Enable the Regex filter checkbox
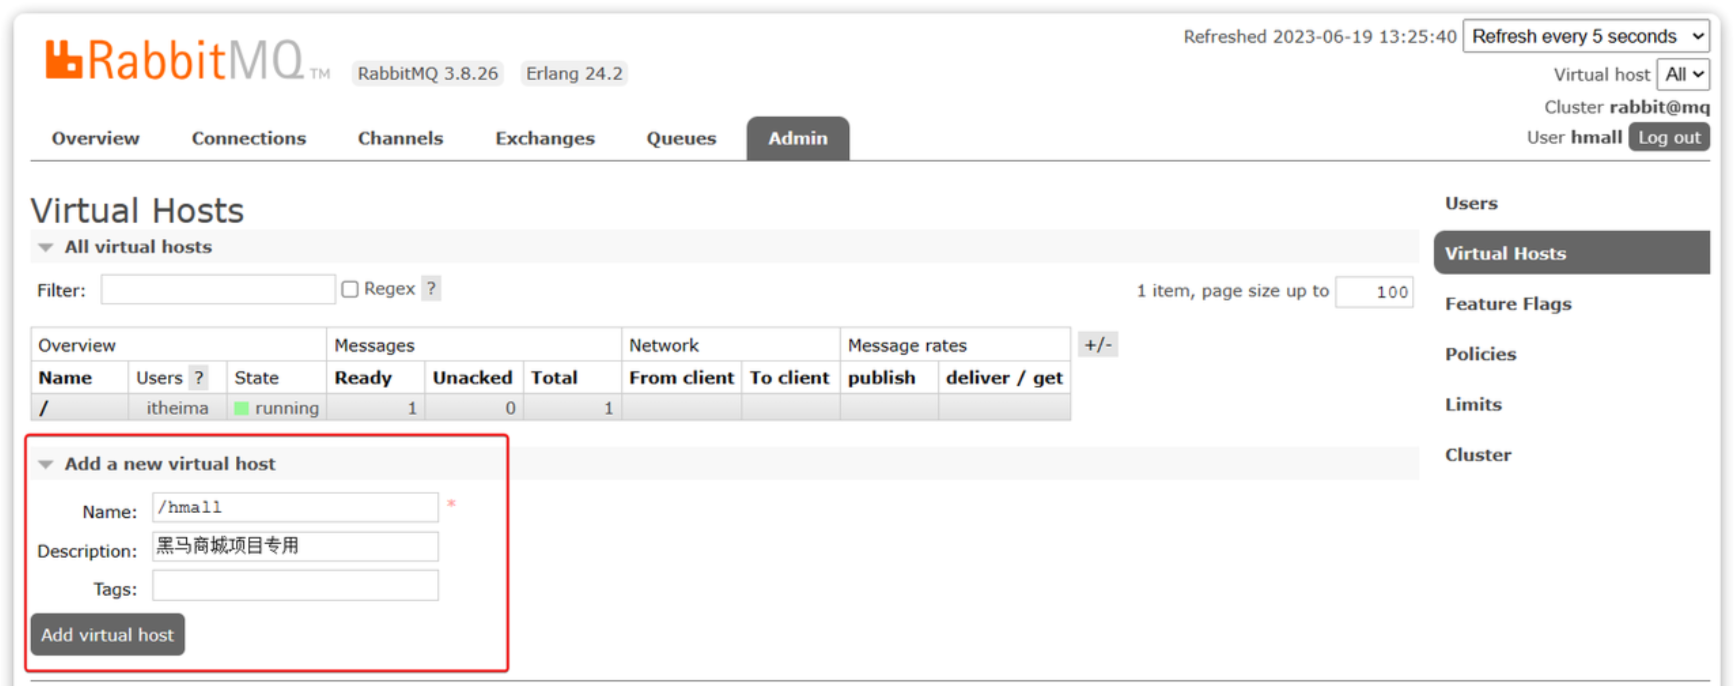Viewport: 1734px width, 686px height. 350,289
